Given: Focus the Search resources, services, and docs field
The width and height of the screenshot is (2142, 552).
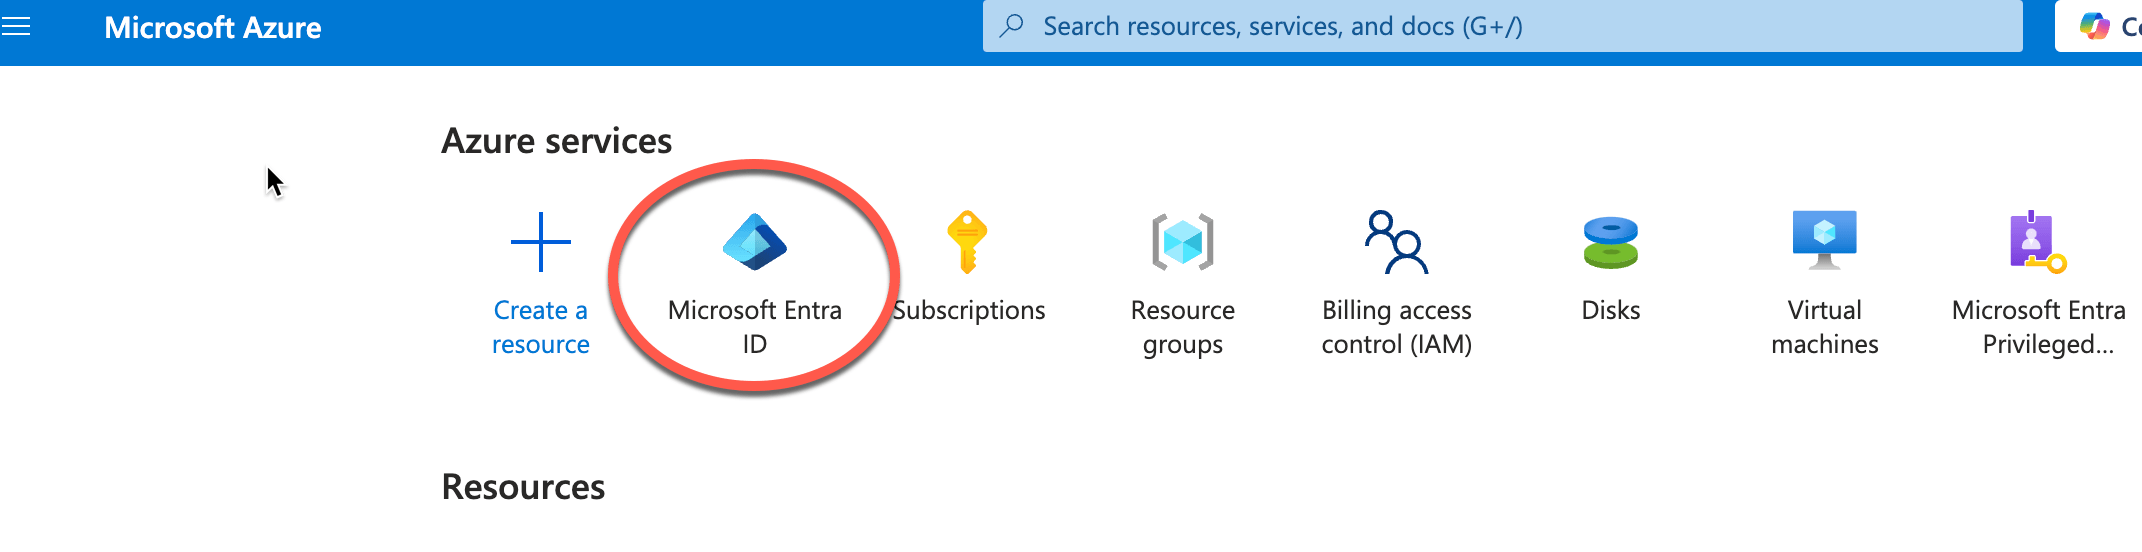Looking at the screenshot, I should 1502,26.
